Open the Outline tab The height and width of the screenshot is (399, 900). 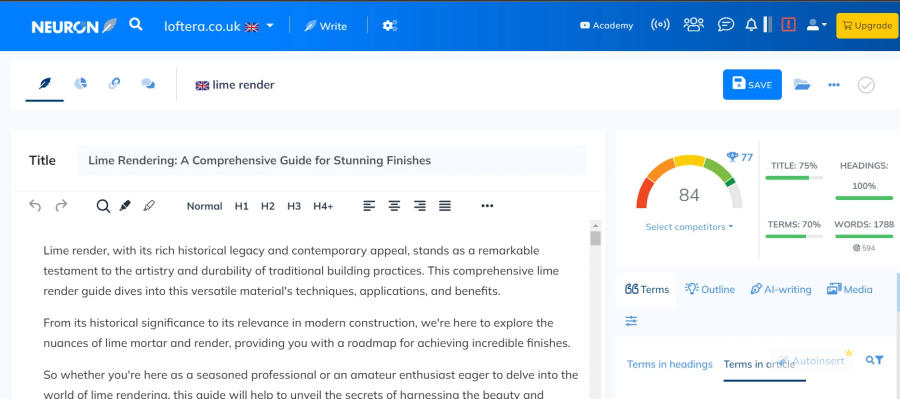coord(710,289)
